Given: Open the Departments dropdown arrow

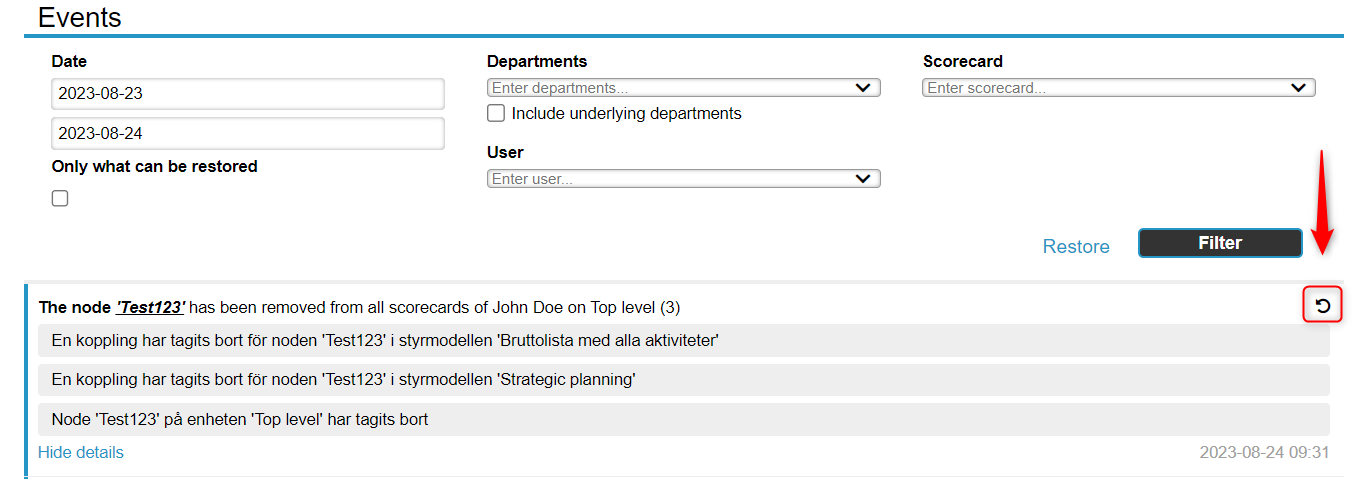Looking at the screenshot, I should click(864, 88).
